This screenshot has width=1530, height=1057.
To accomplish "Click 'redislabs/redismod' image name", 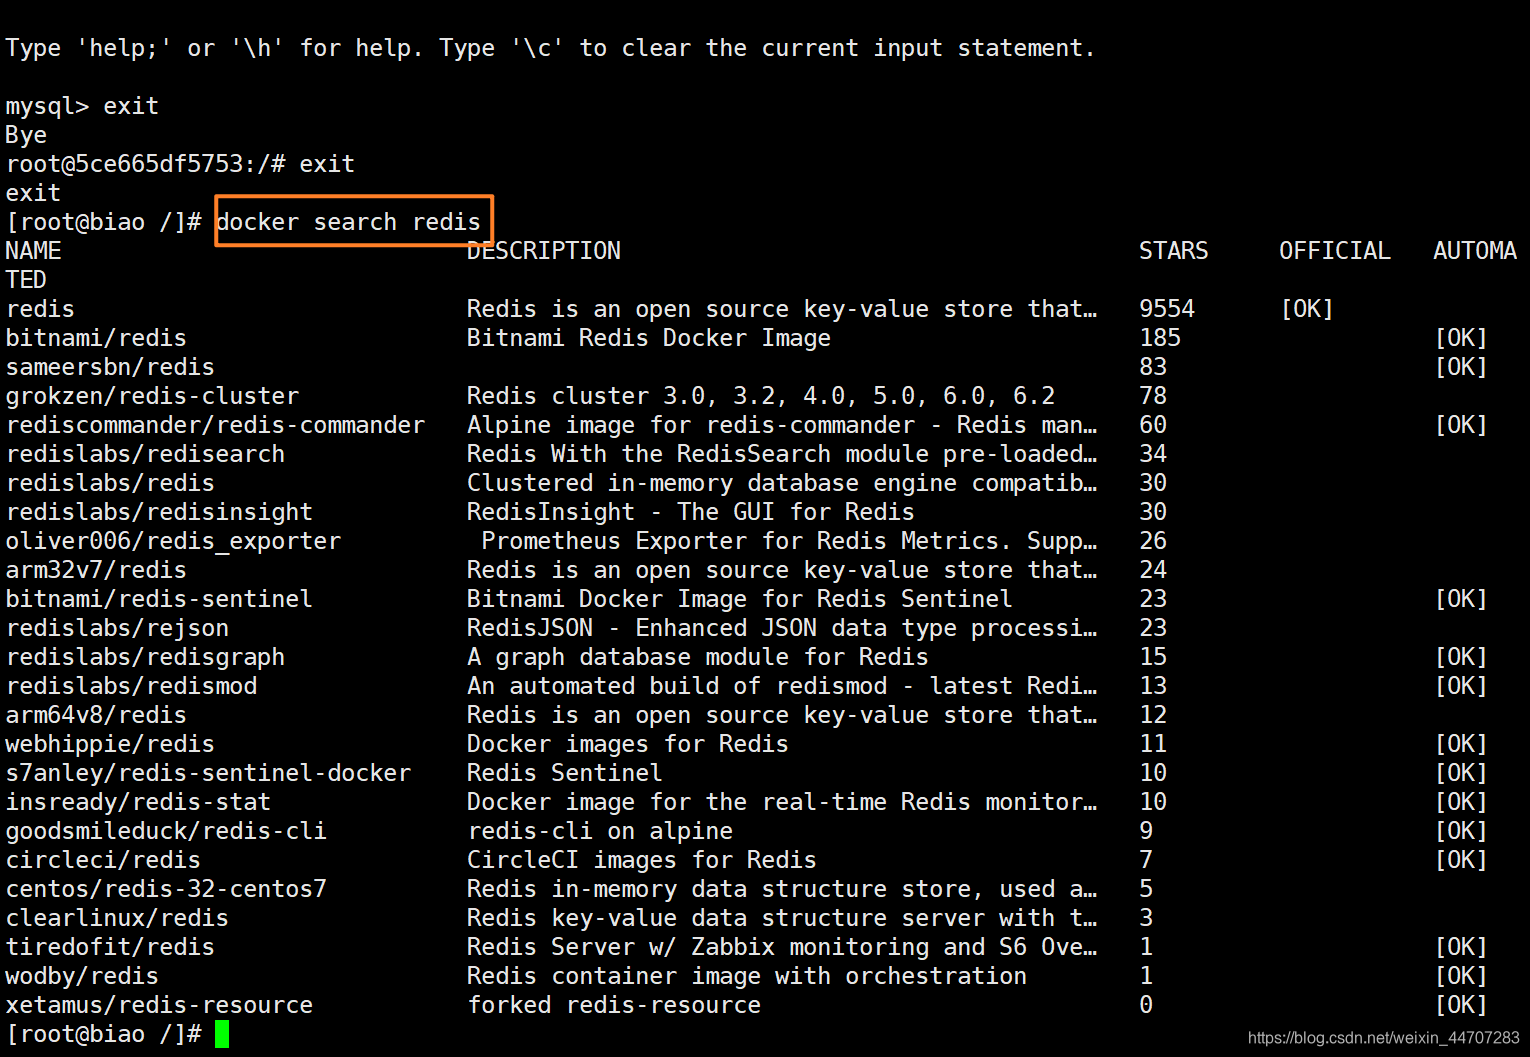I will [131, 686].
